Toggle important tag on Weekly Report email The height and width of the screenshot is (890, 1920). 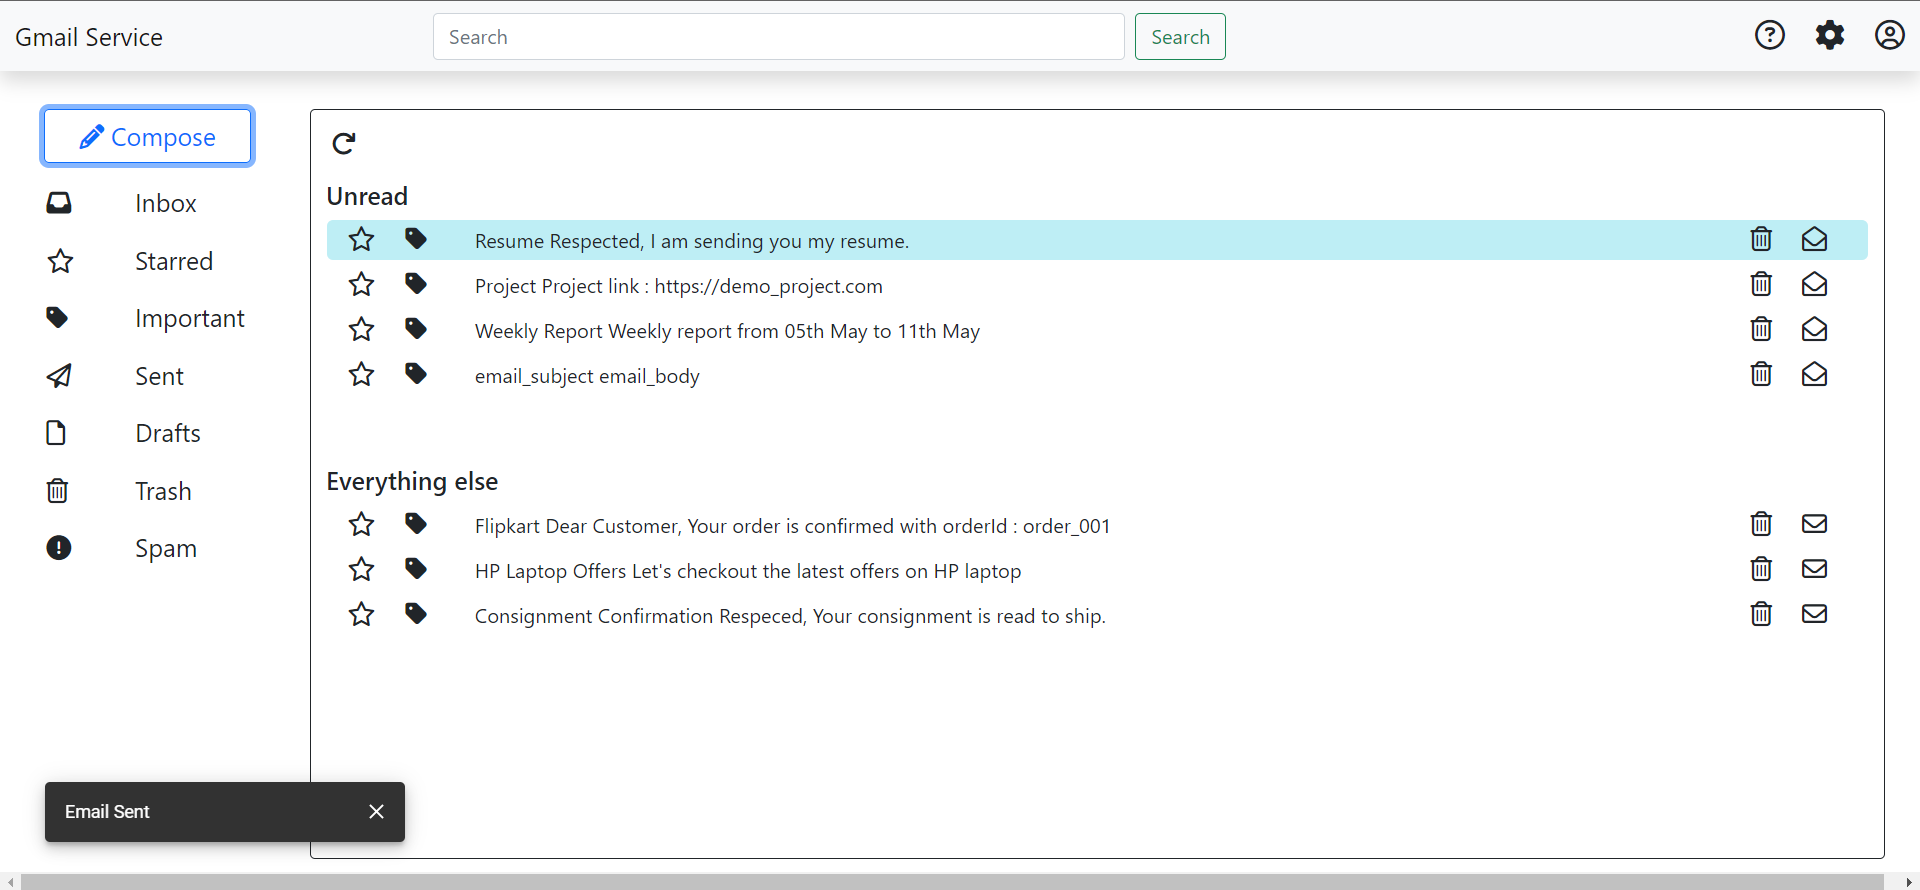416,329
